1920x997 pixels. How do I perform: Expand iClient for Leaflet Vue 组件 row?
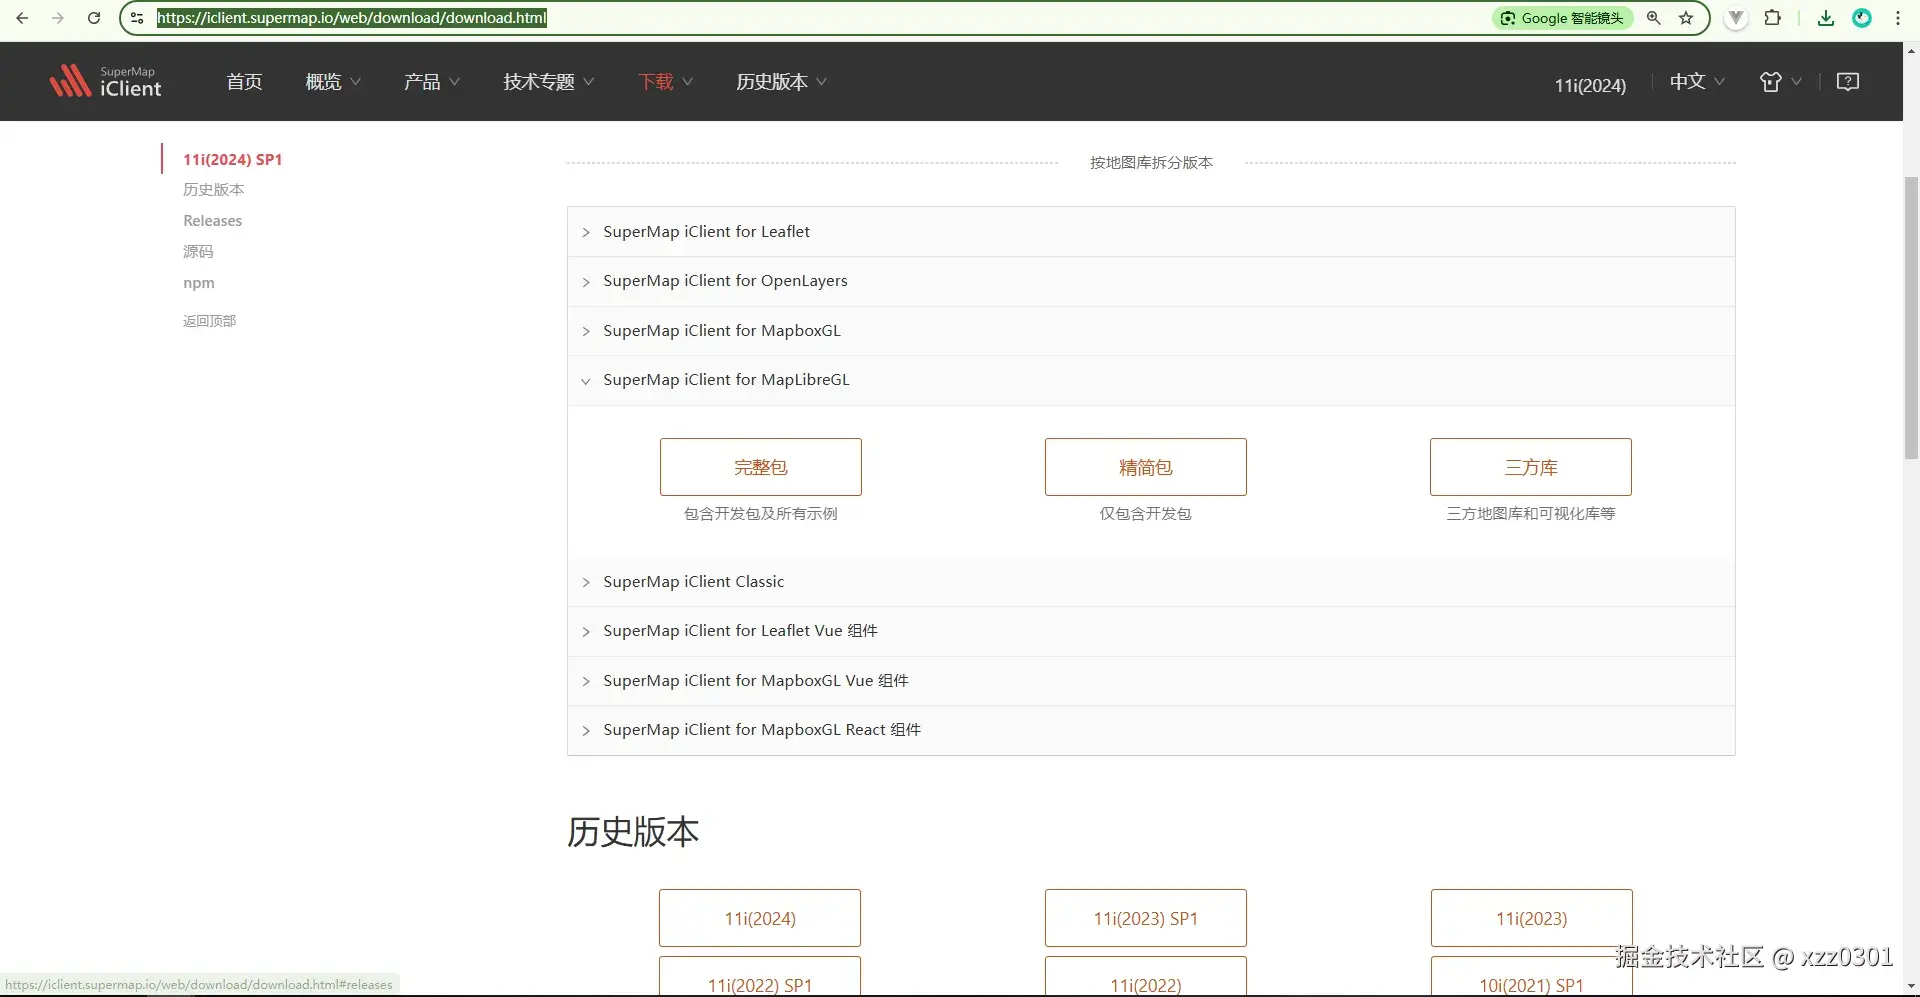pos(1151,631)
